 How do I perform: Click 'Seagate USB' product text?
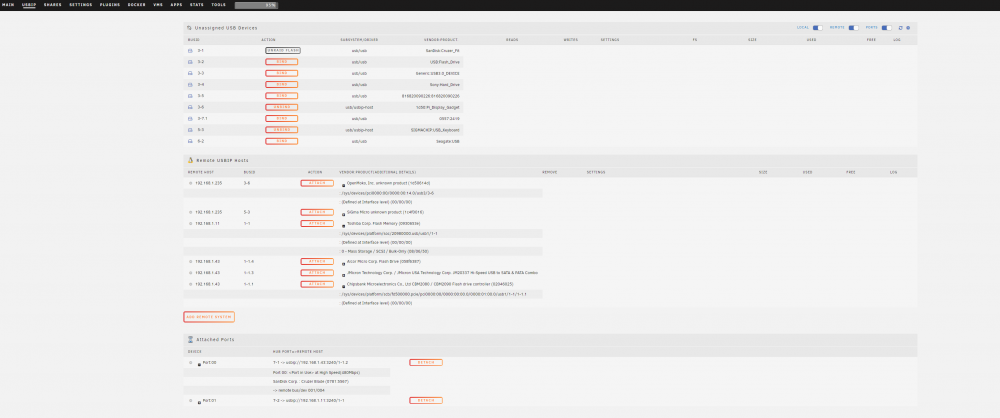pyautogui.click(x=448, y=141)
